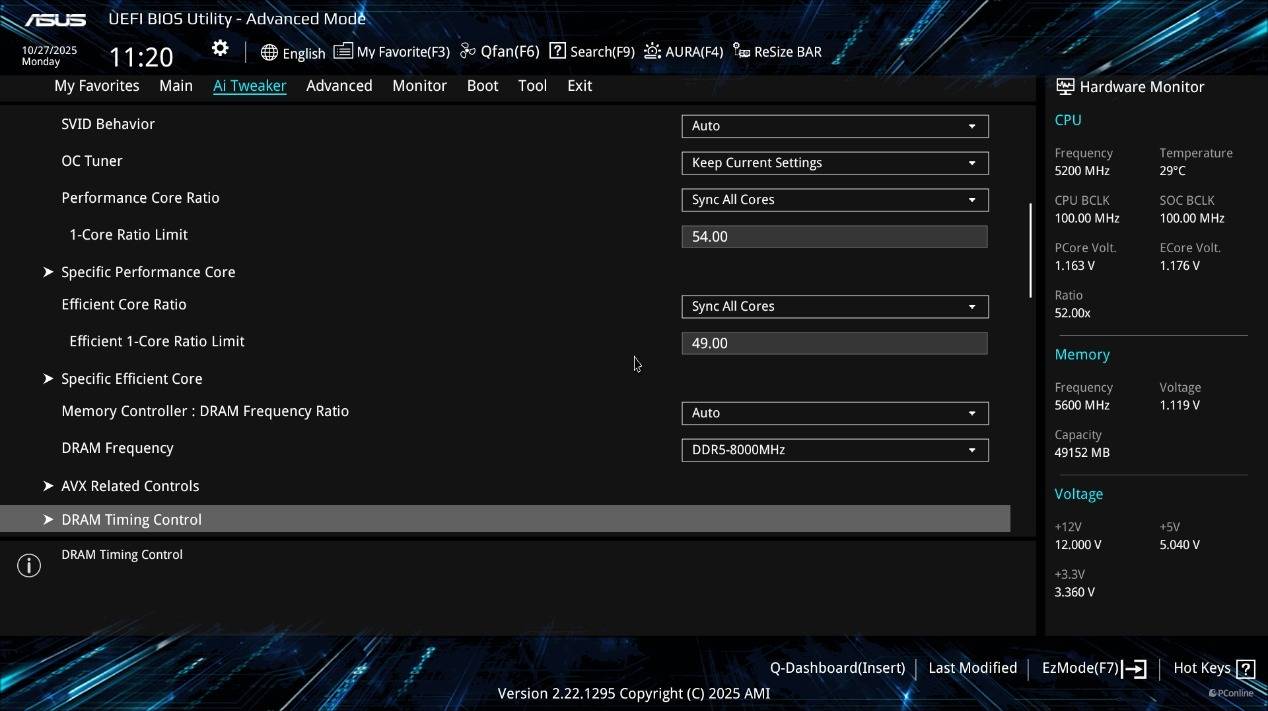Screen dimensions: 1268x711
Task: Switch to the Advanced tab
Action: point(339,86)
